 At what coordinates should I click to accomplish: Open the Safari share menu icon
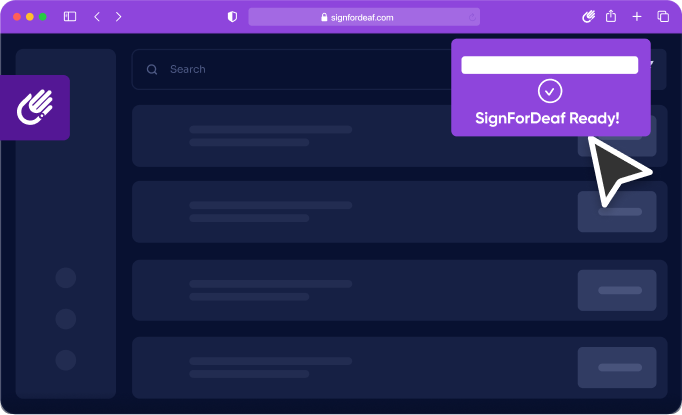coord(611,17)
